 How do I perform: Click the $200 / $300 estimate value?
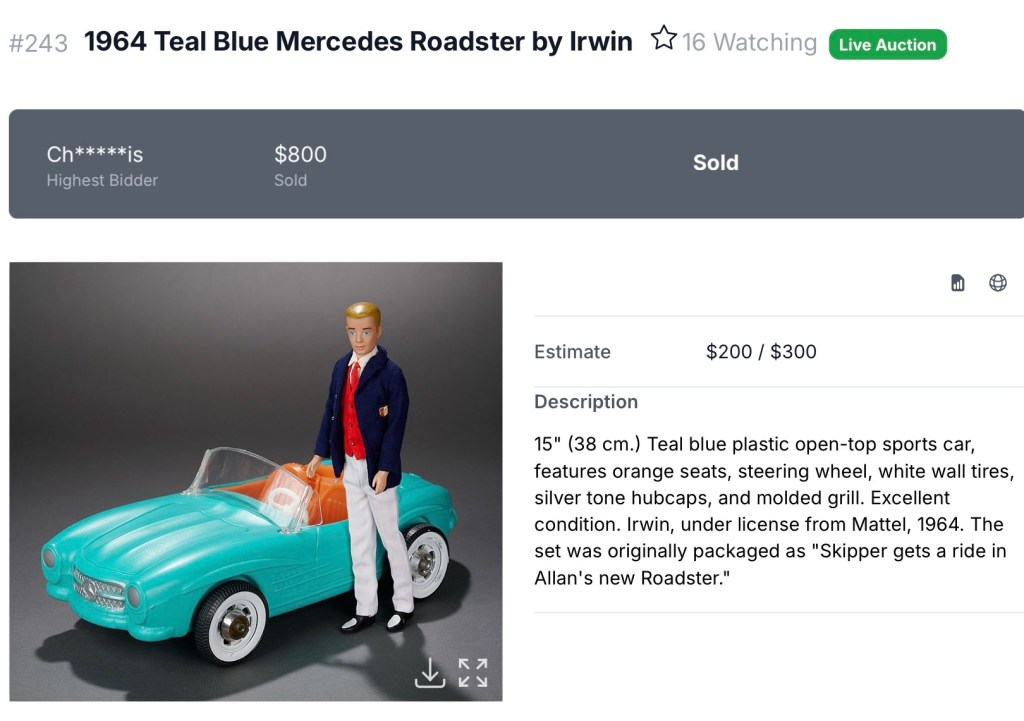pyautogui.click(x=761, y=352)
